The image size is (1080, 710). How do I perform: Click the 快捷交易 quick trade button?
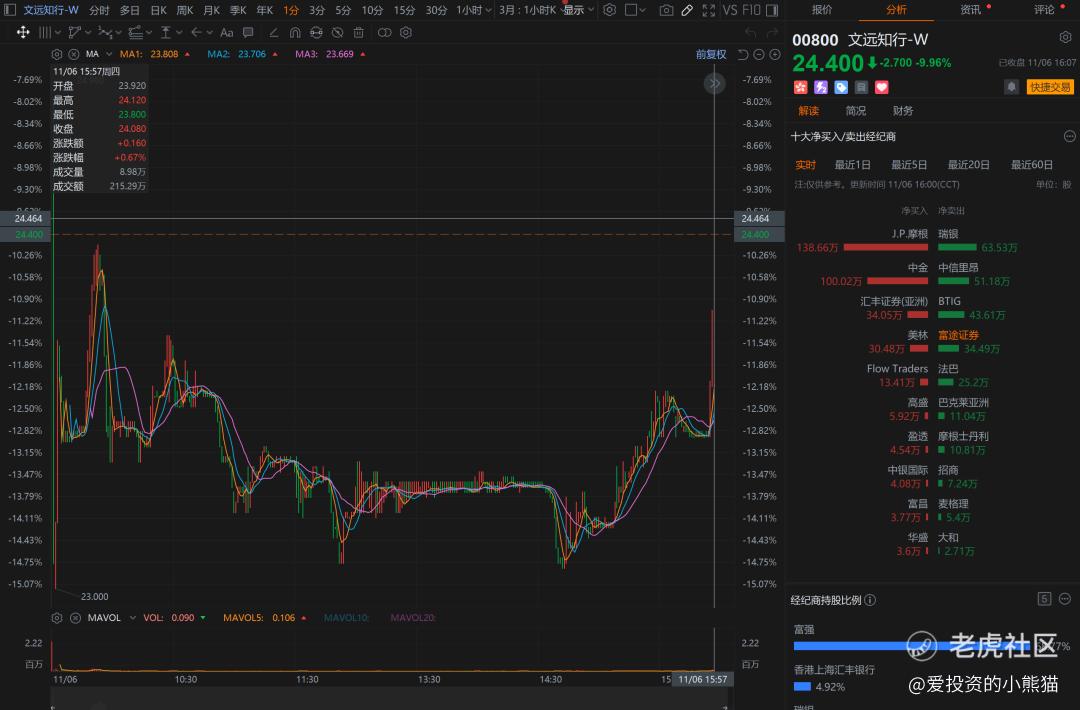coord(1050,87)
